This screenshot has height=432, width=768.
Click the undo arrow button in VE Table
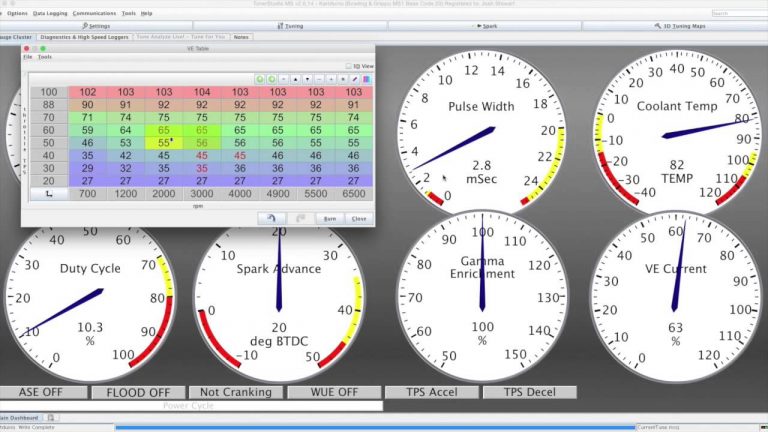[x=269, y=218]
